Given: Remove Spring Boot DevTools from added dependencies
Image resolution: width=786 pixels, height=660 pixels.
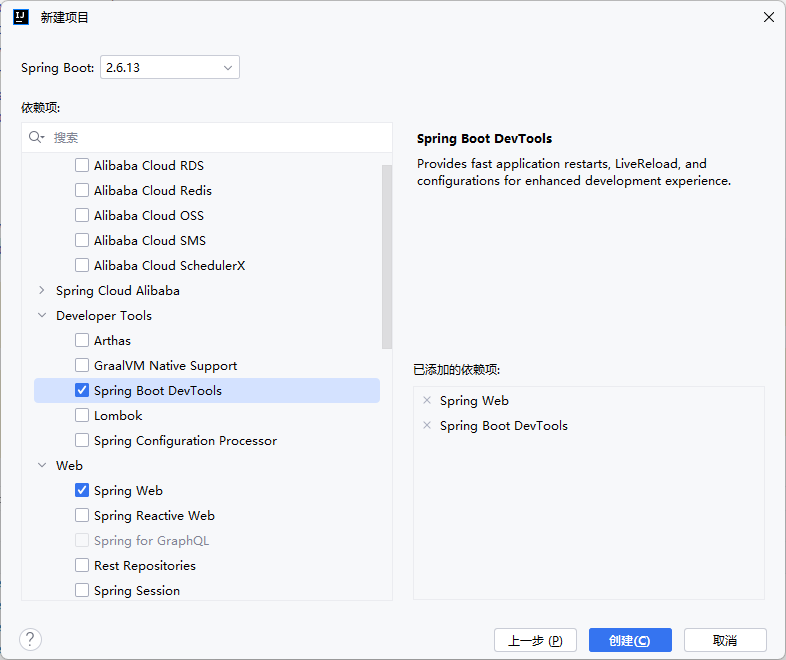Looking at the screenshot, I should coord(427,425).
